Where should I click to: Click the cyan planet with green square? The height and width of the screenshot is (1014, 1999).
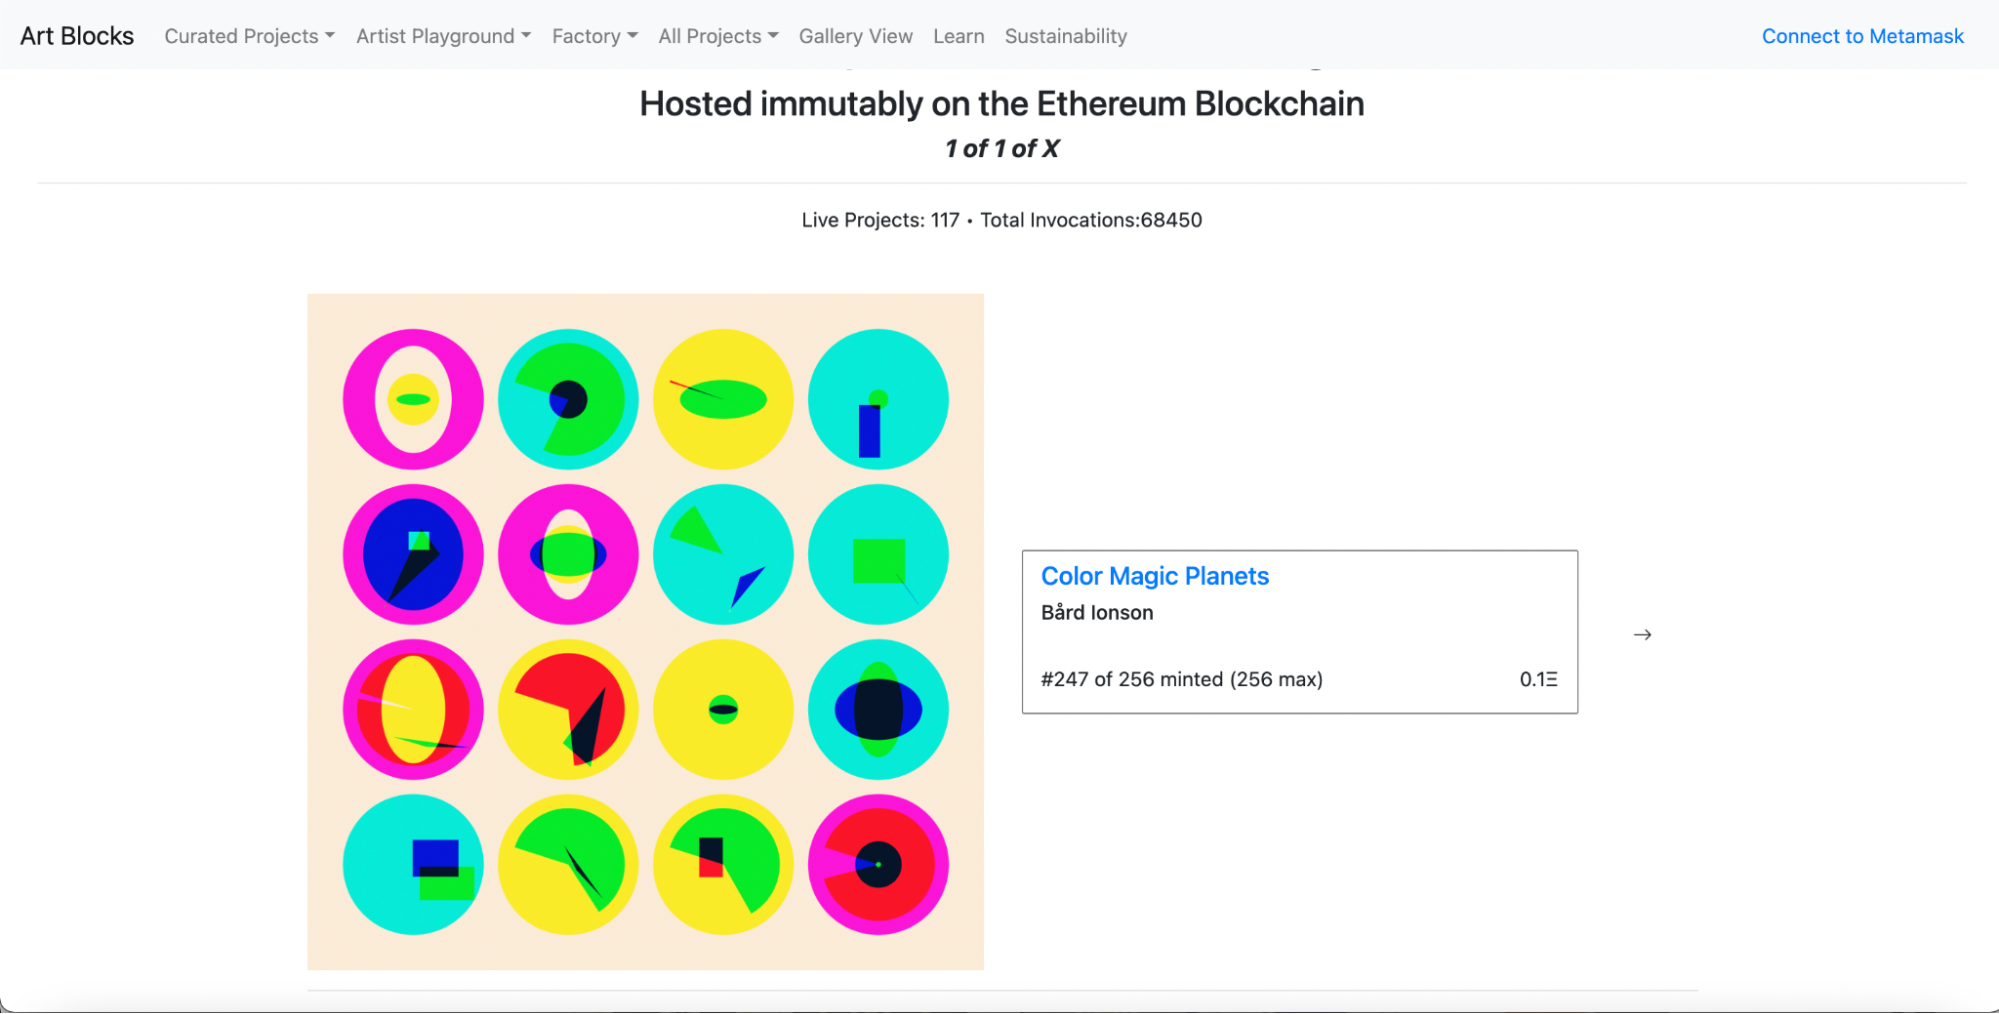878,555
